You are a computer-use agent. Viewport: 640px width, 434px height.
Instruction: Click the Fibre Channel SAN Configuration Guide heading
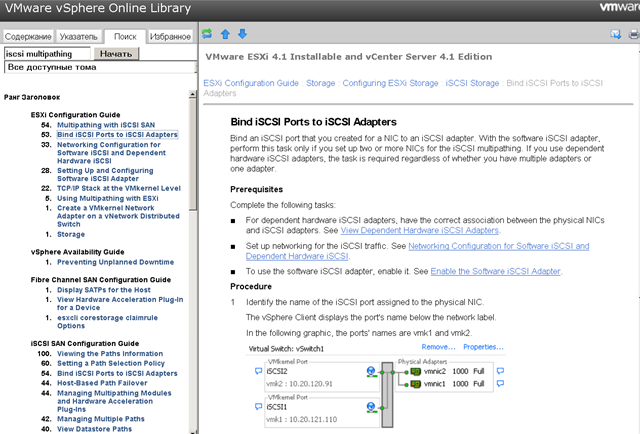[101, 280]
